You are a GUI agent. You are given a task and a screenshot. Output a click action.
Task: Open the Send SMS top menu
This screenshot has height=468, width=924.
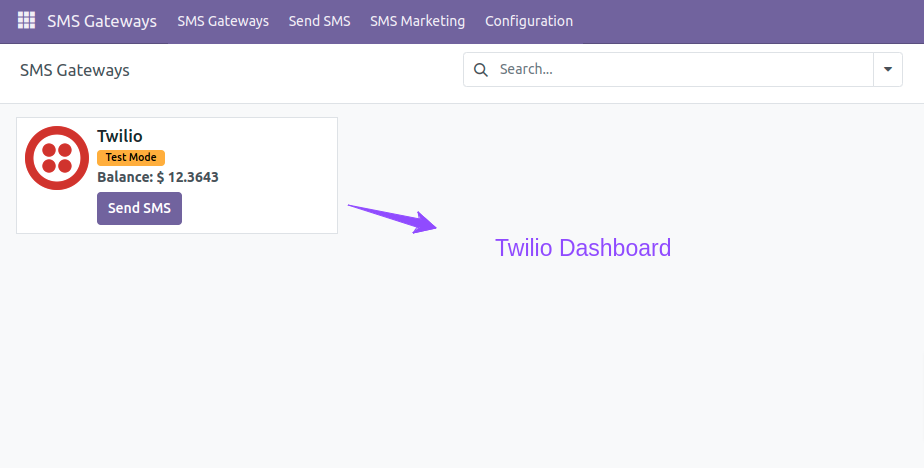point(319,21)
